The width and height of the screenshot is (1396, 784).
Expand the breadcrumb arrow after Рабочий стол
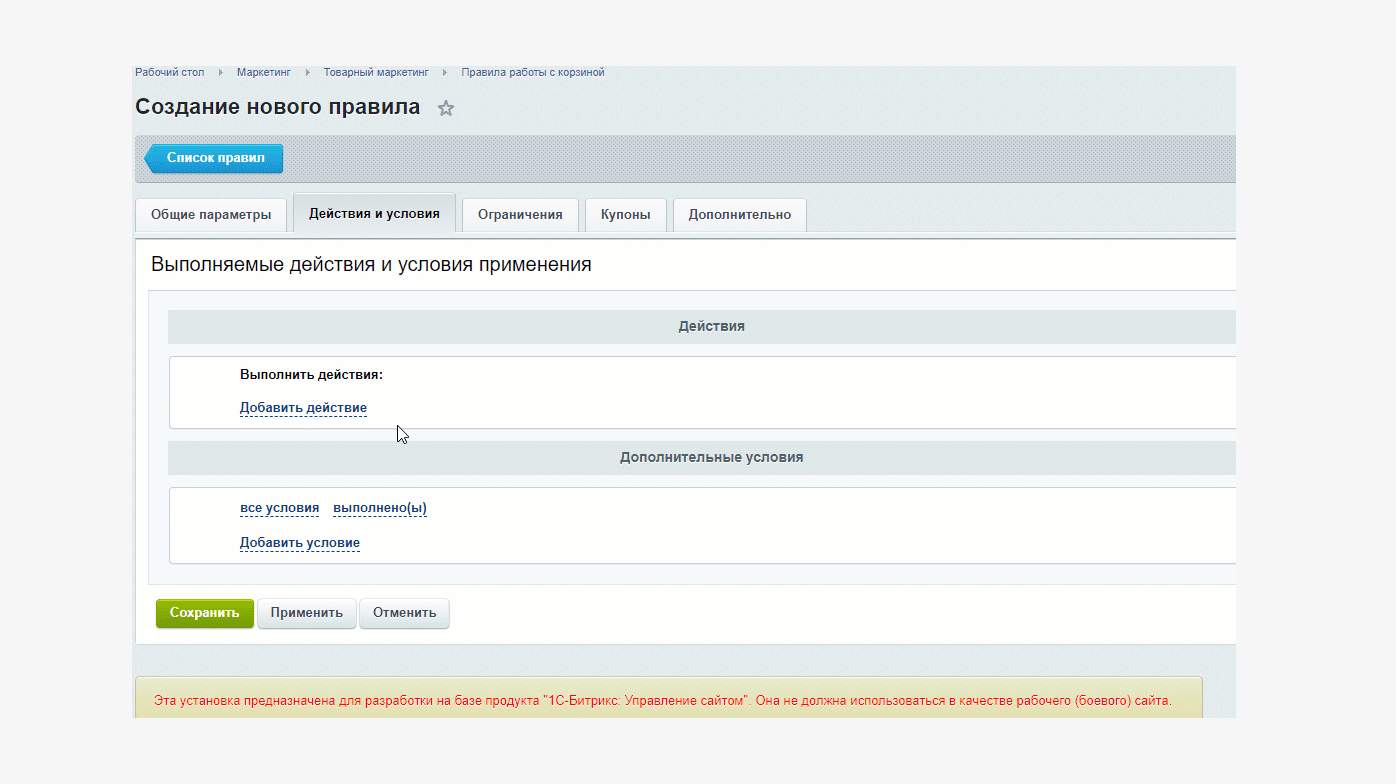(x=220, y=72)
